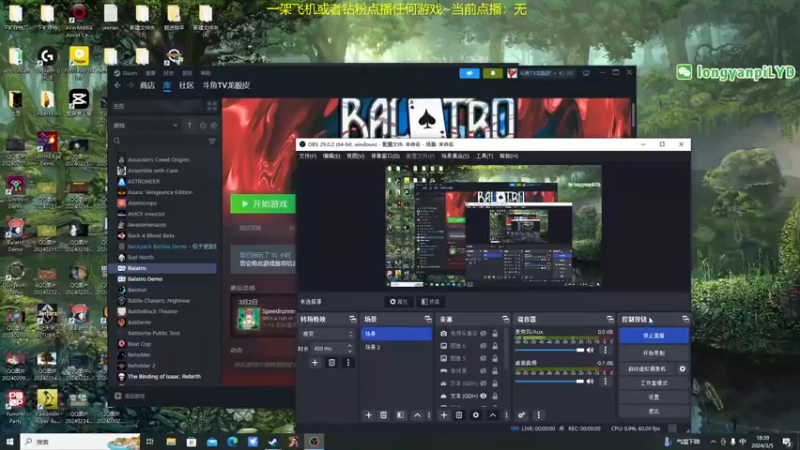Open OBS Studio from the taskbar
Screen dimensions: 800x450
tap(314, 441)
